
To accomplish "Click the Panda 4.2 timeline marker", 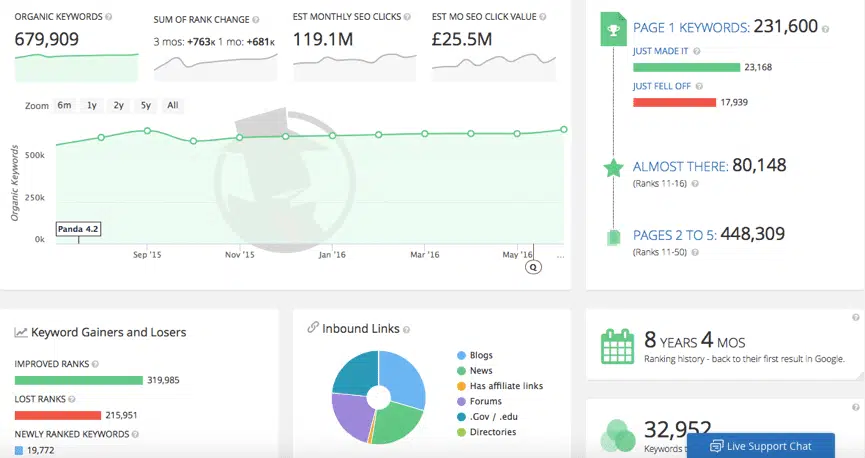I will pos(78,229).
